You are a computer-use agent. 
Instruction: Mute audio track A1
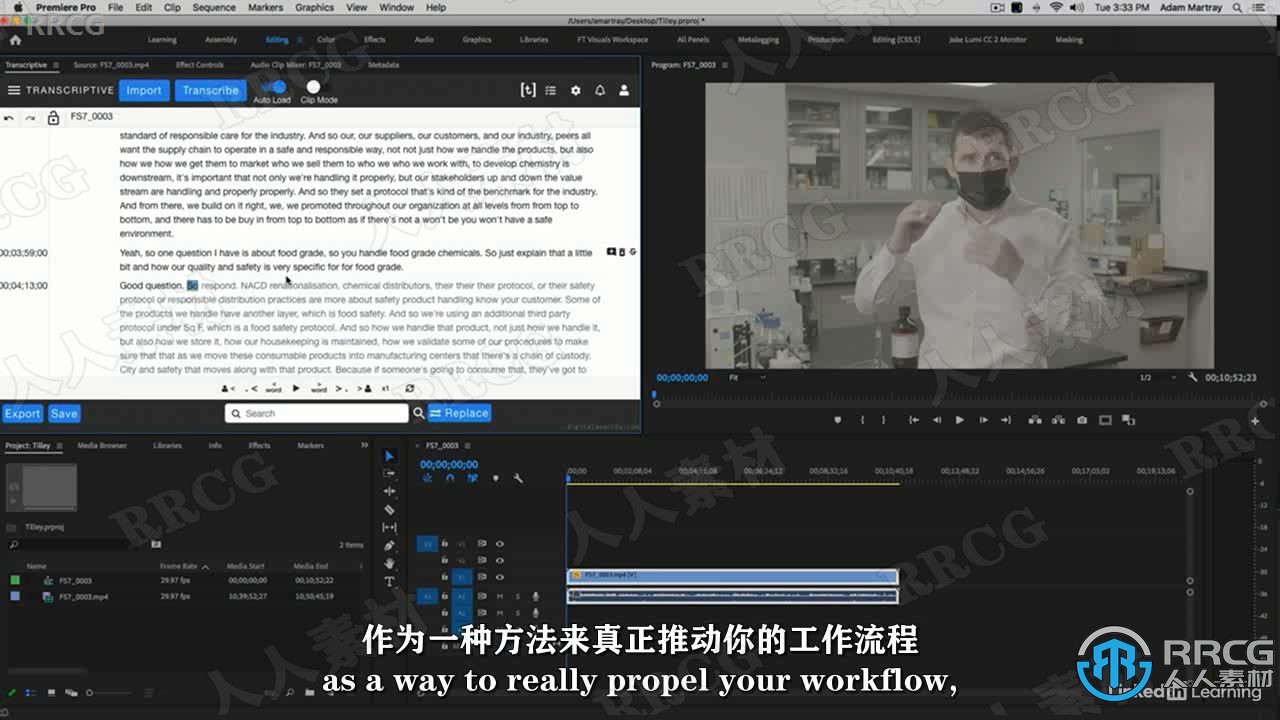(500, 596)
